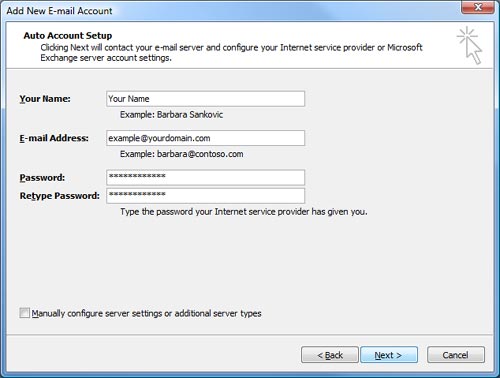
Task: Click the 'Retype Password:' label
Action: pyautogui.click(x=60, y=196)
